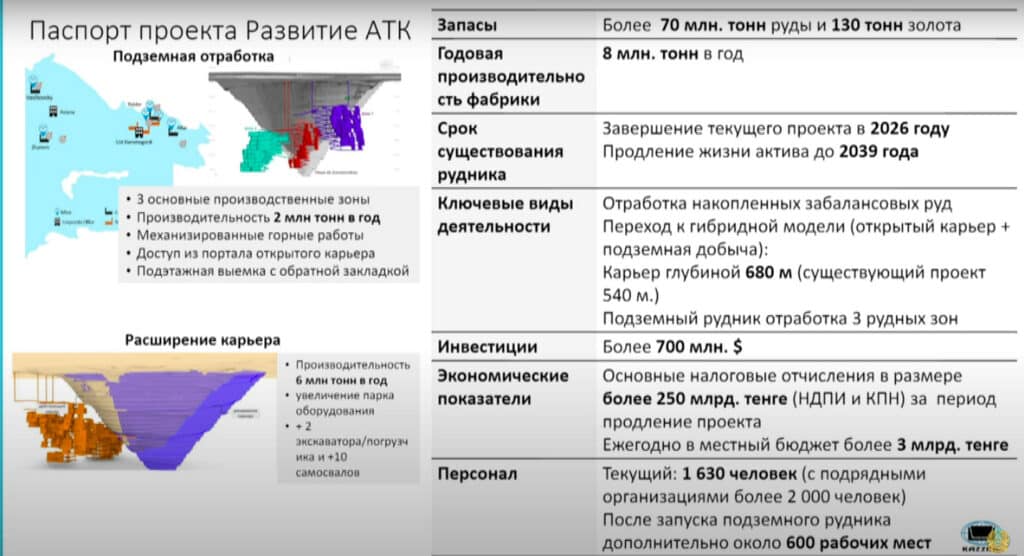
Task: Click text 'Производительность 6 млн тонн в год'
Action: pos(353,372)
